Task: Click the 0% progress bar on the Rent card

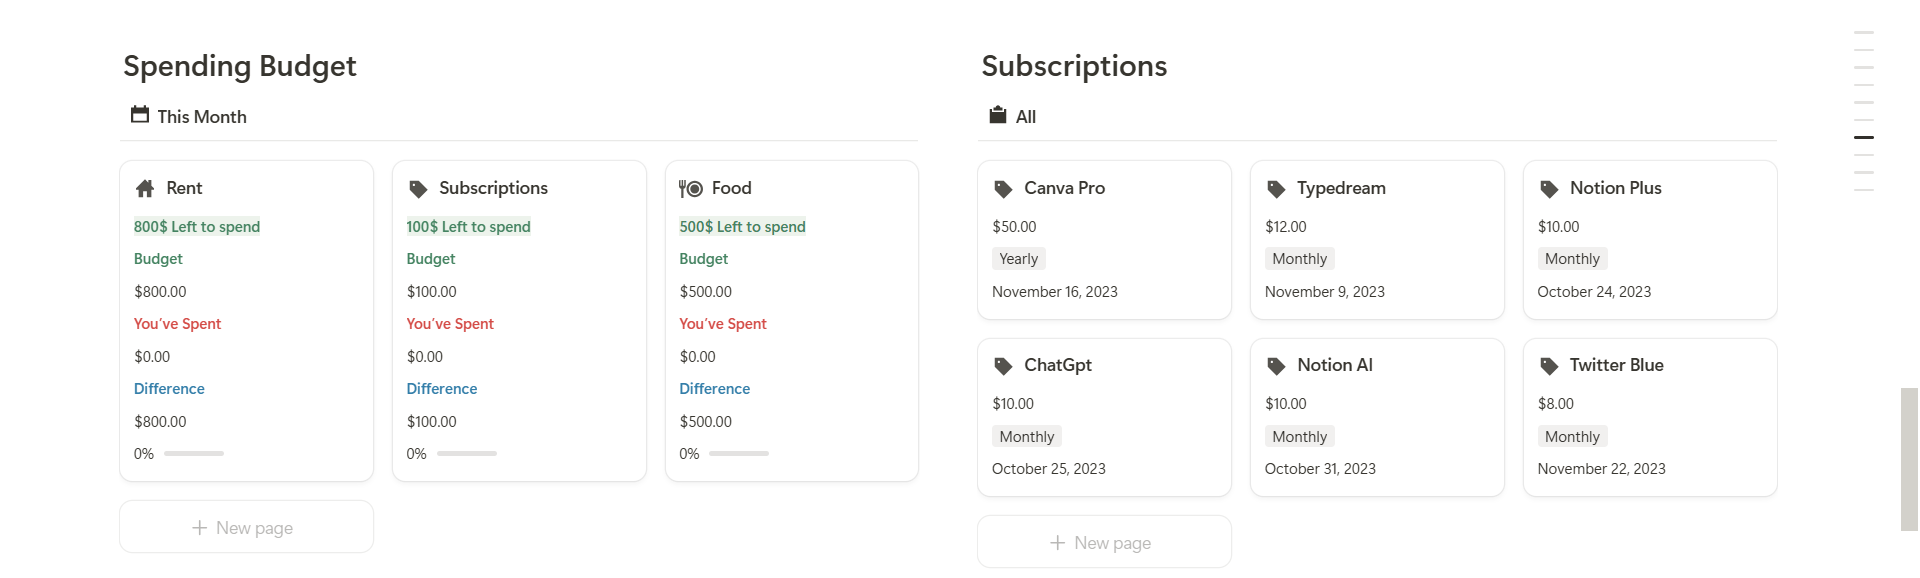Action: tap(196, 453)
